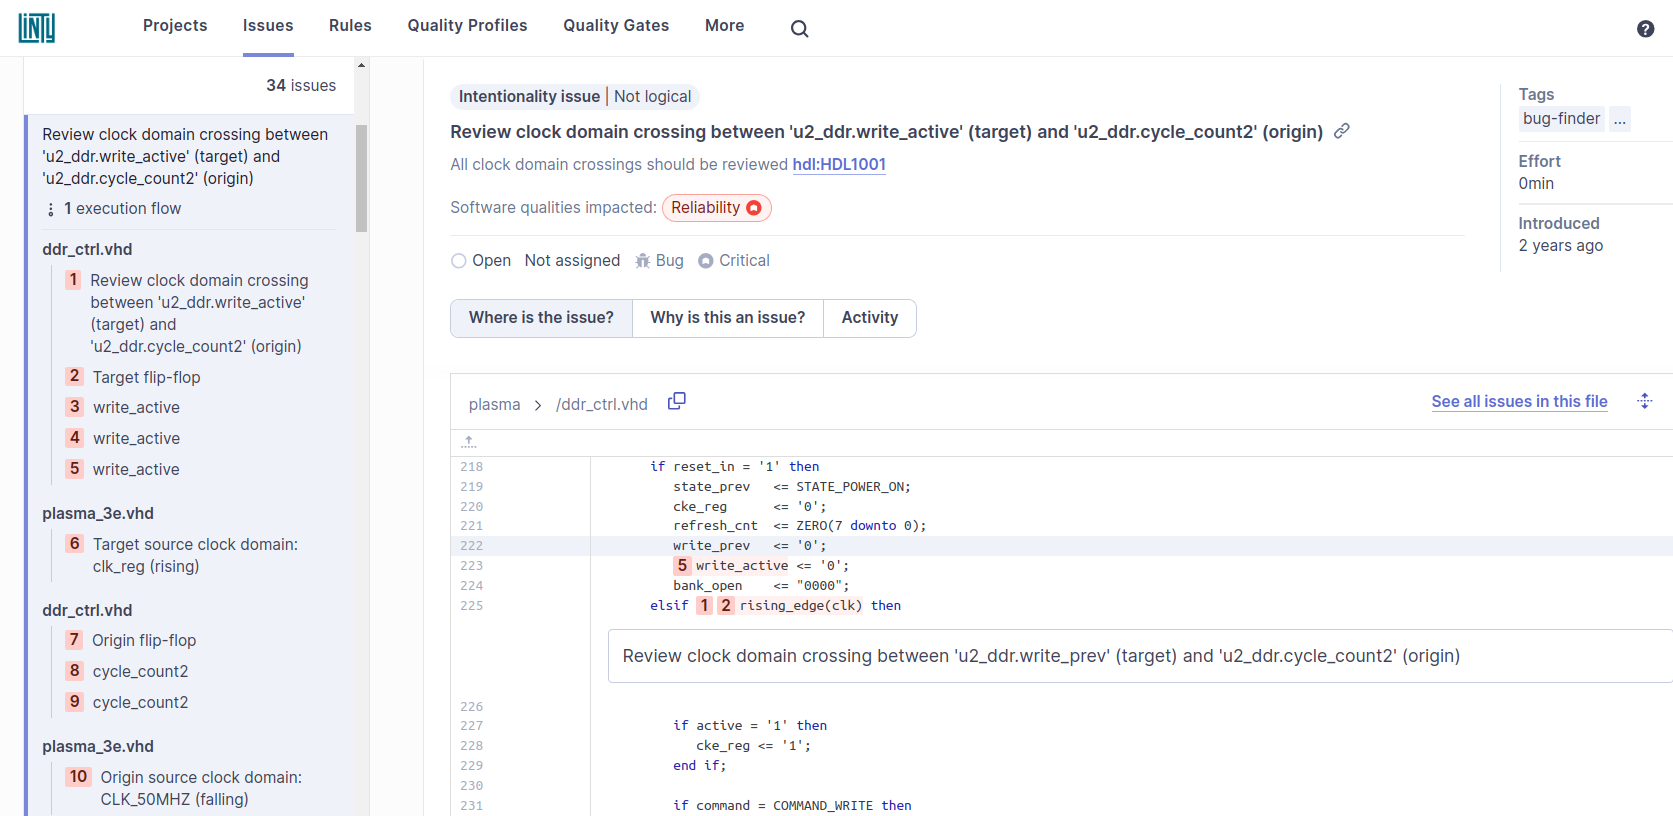This screenshot has width=1673, height=816.
Task: Click flow marker 2 on elsif line
Action: (x=726, y=605)
